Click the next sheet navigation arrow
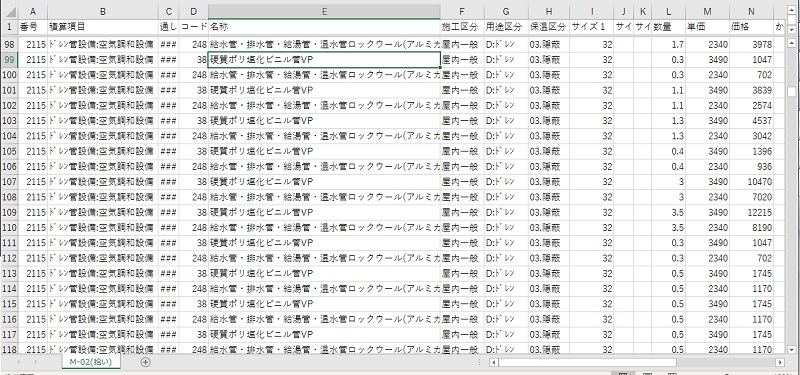Viewport: 800px width, 375px height. coord(36,362)
